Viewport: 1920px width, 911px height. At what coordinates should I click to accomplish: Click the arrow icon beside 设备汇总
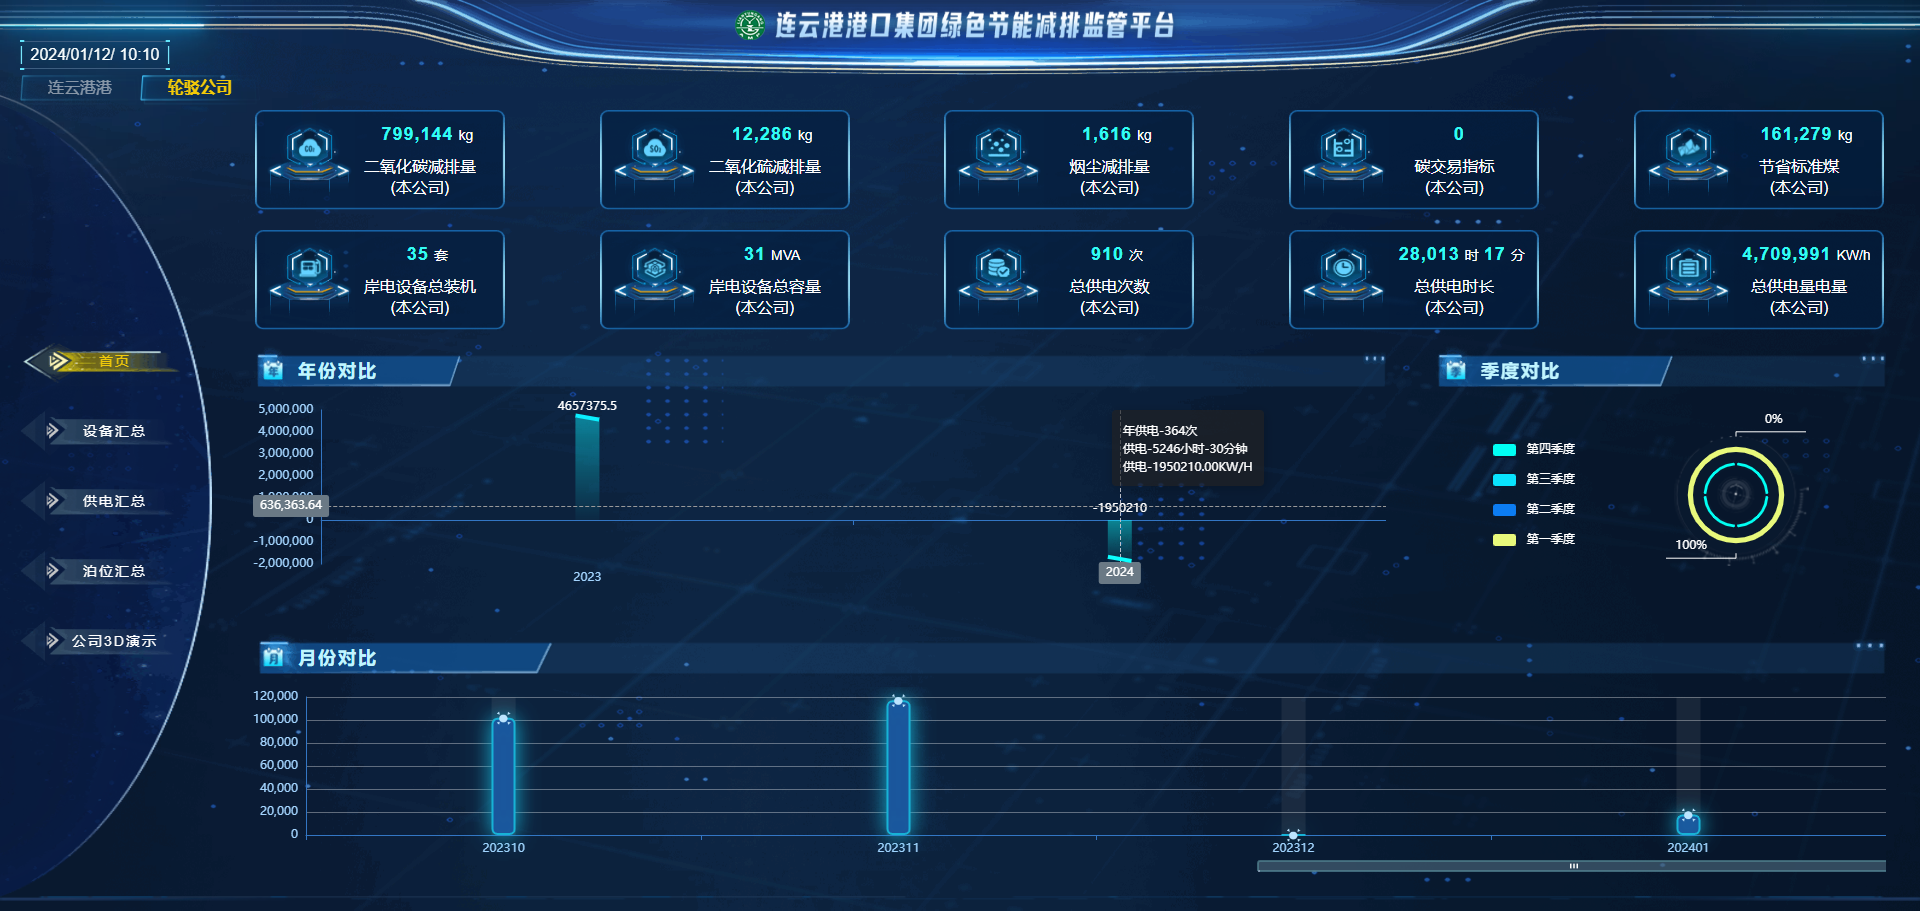point(53,431)
